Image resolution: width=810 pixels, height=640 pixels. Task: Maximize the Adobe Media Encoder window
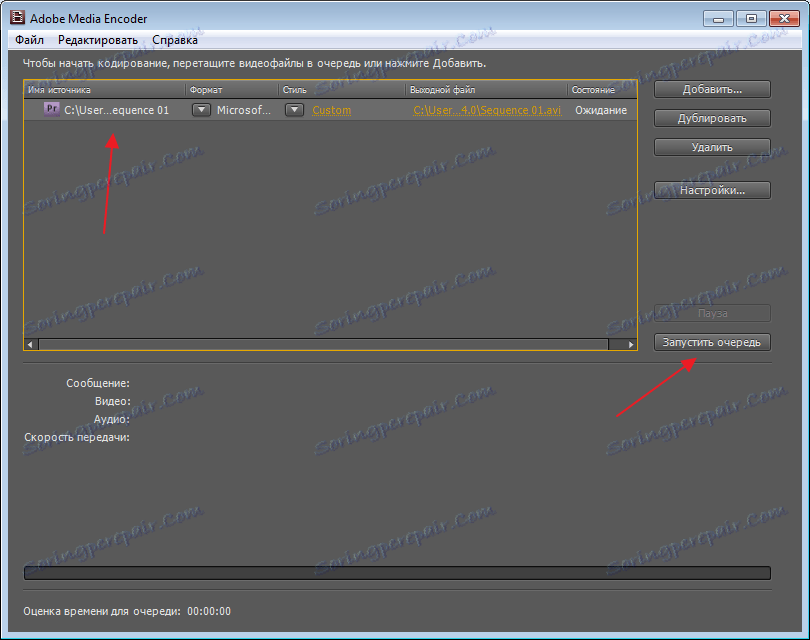point(751,19)
